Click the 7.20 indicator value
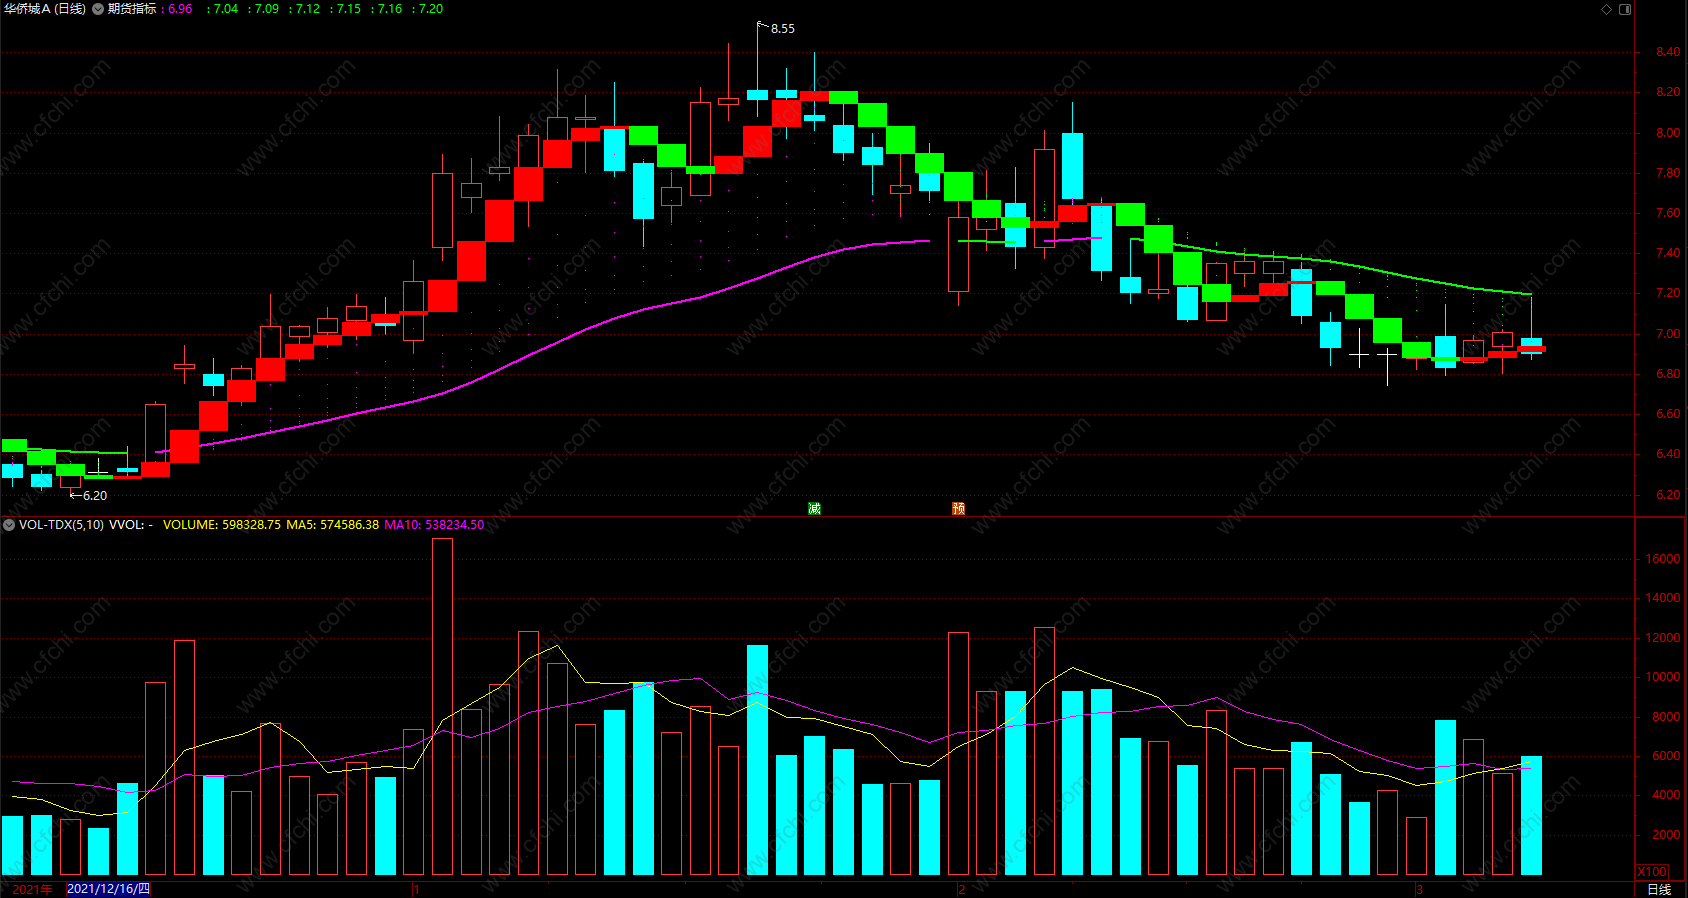Viewport: 1688px width, 898px height. pyautogui.click(x=431, y=9)
